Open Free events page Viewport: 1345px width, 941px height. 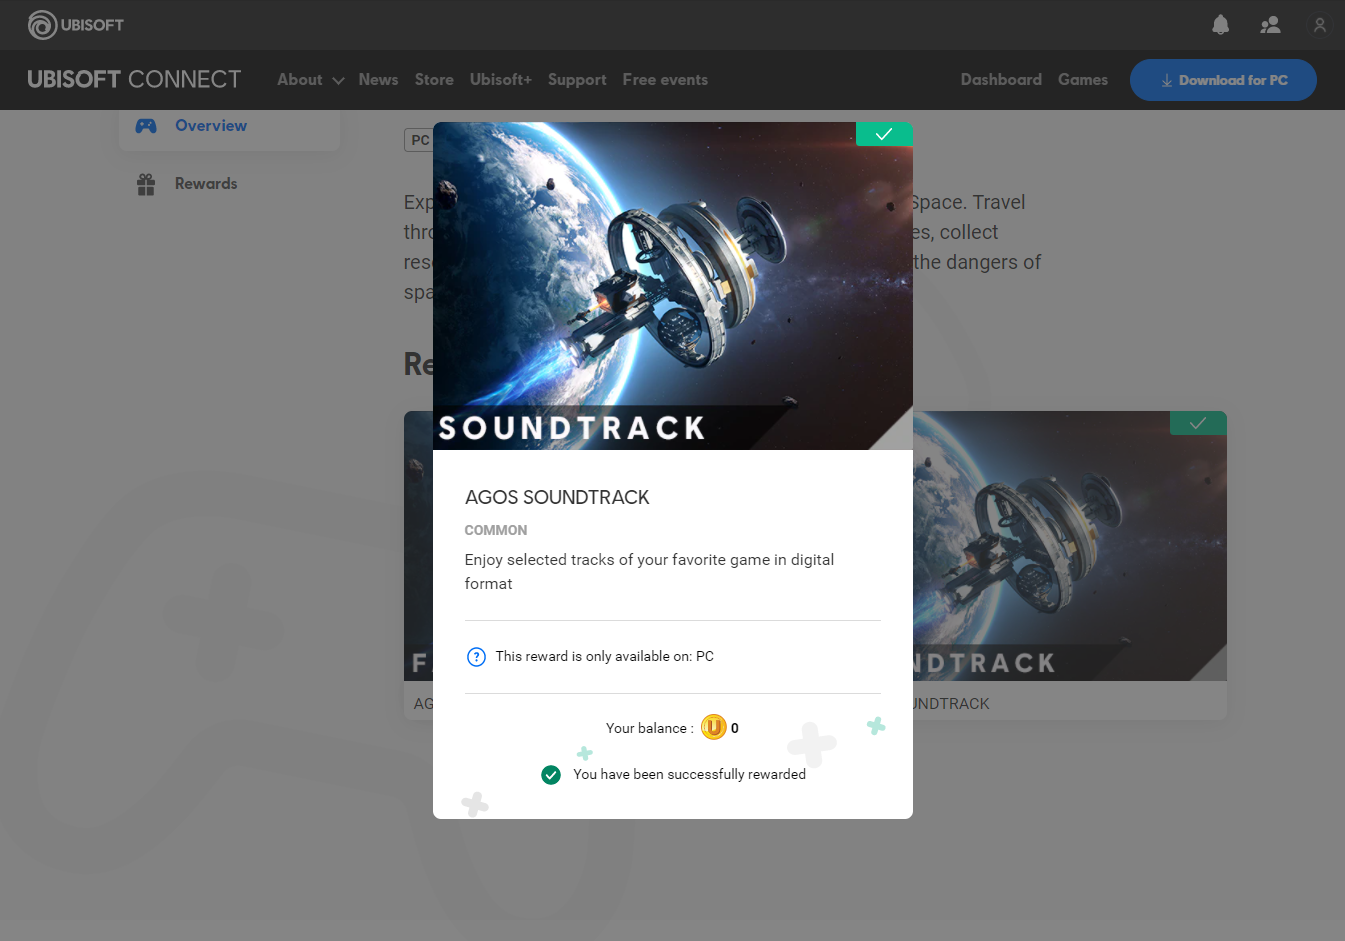(x=665, y=79)
